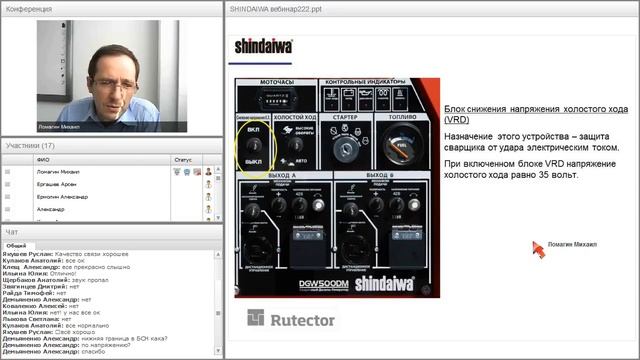The width and height of the screenshot is (640, 360).
Task: Click the grey status icon for Ломагин Михаил
Action: coord(177,172)
